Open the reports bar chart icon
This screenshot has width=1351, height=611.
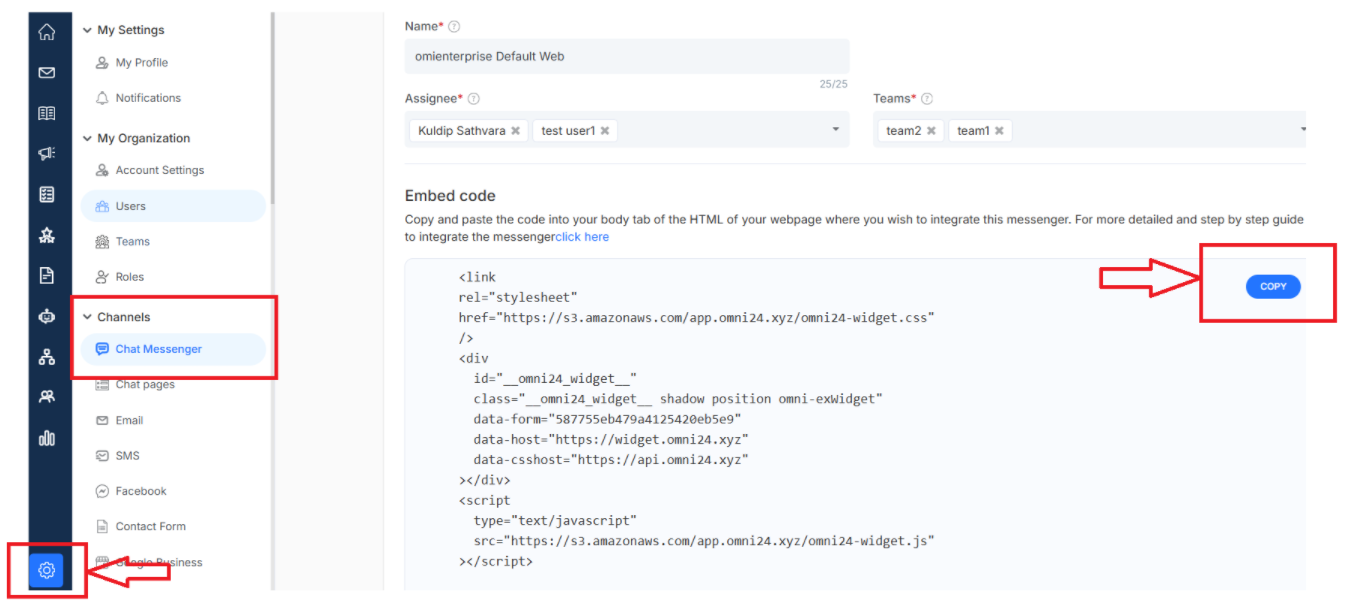point(46,438)
